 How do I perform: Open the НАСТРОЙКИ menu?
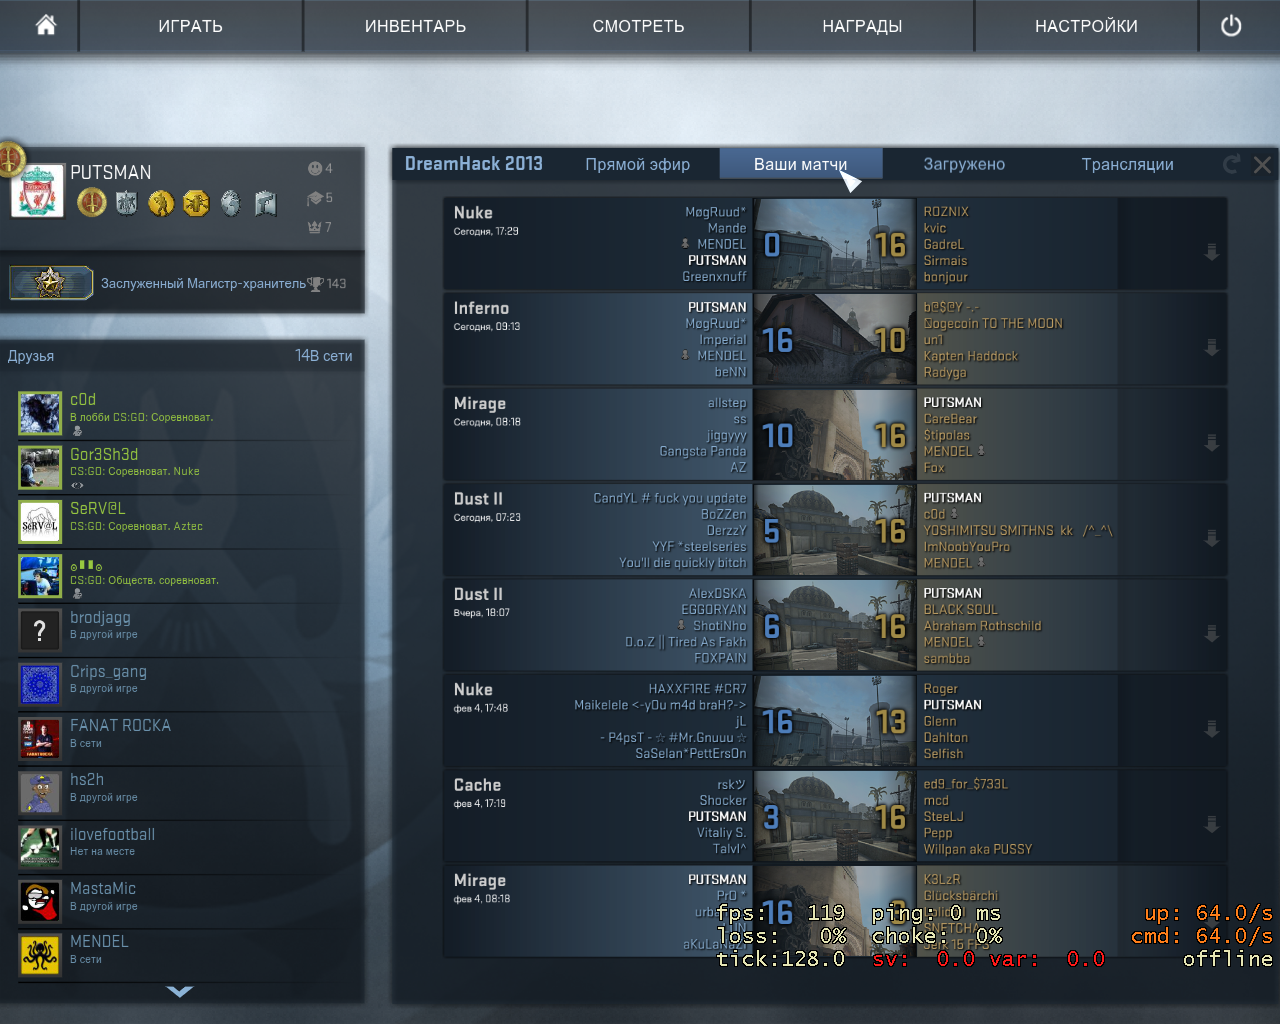point(1086,26)
